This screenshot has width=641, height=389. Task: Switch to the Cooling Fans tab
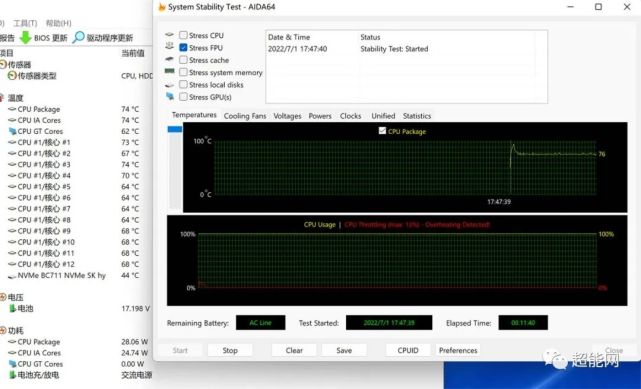tap(245, 116)
